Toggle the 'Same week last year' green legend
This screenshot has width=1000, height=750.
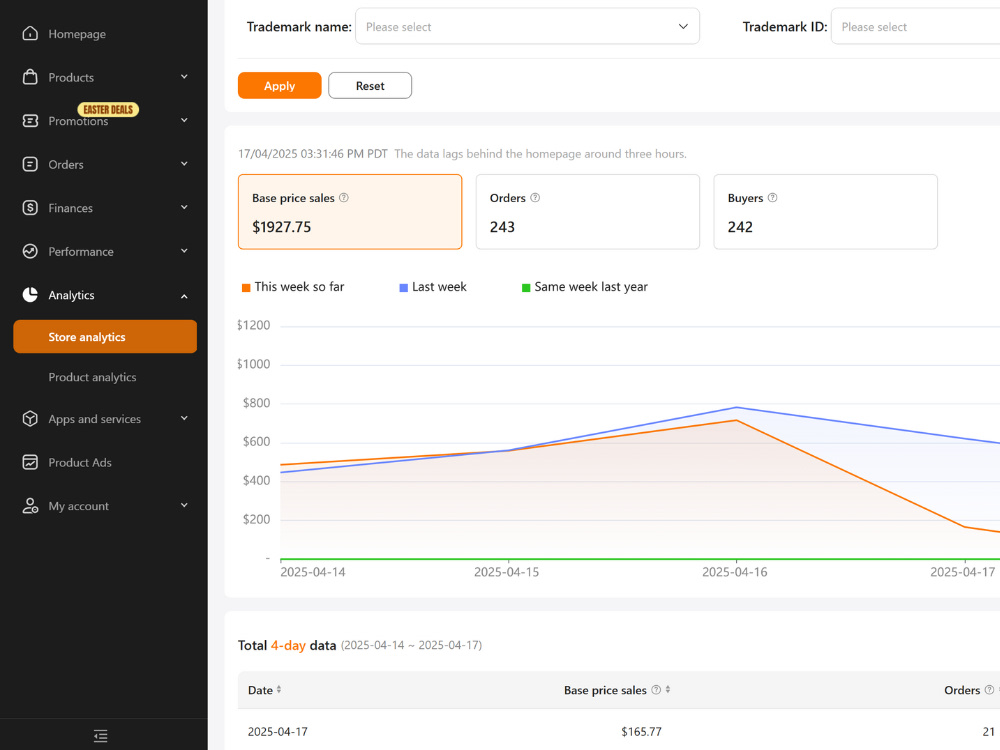point(585,287)
